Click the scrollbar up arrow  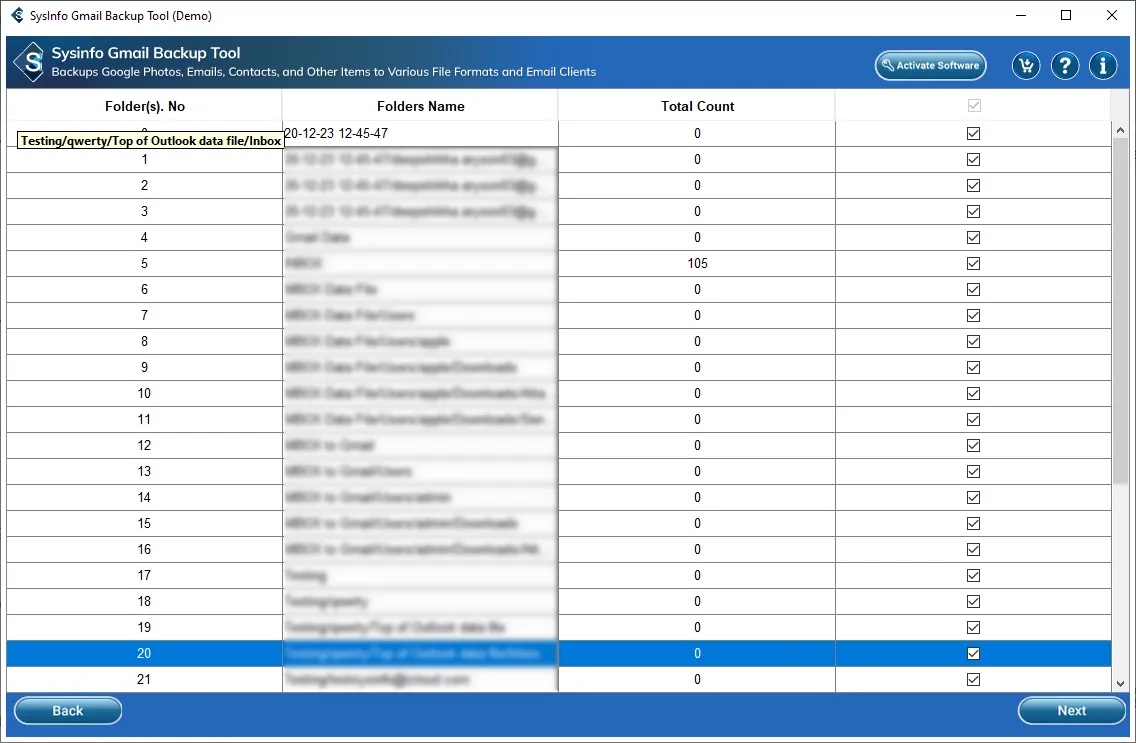(1120, 130)
